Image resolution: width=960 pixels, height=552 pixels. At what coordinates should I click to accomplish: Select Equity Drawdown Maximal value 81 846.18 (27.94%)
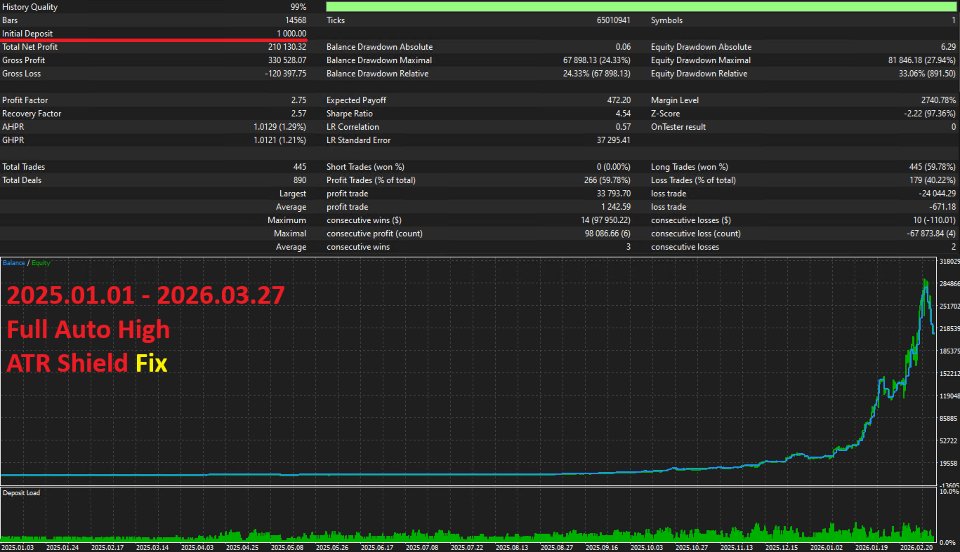[921, 61]
